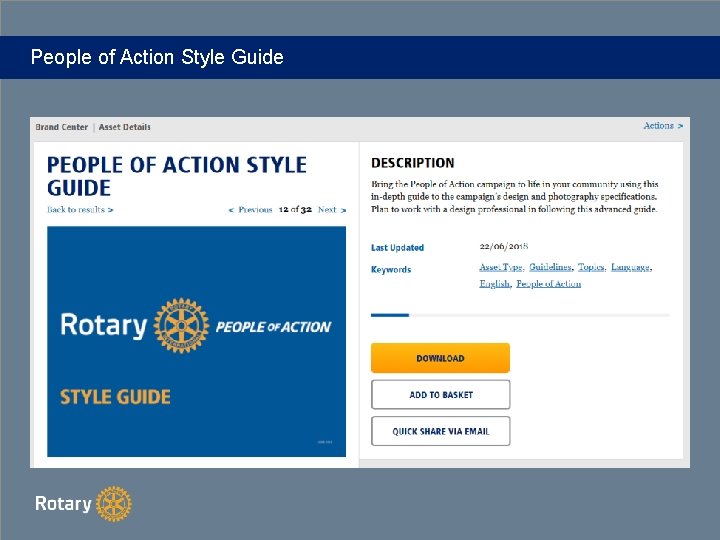Image resolution: width=720 pixels, height=540 pixels.
Task: Open the Topics keyword link
Action: click(591, 267)
